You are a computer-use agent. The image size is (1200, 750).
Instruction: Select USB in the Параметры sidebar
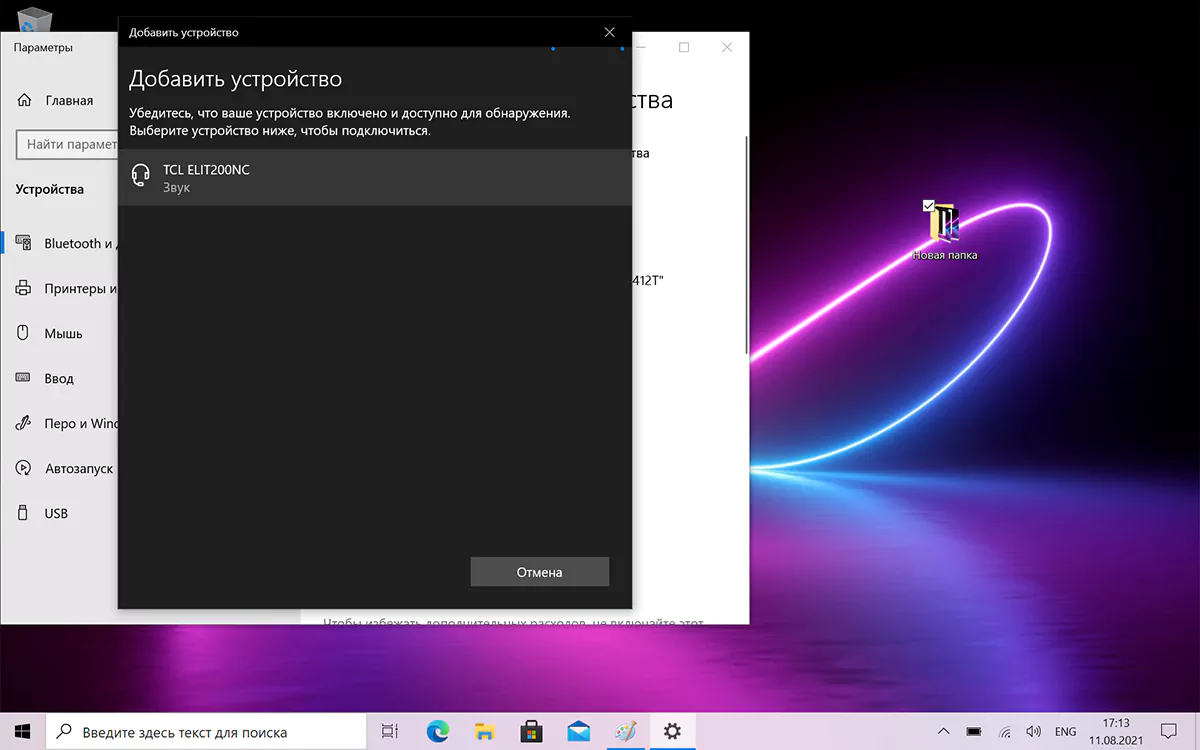tap(43, 513)
